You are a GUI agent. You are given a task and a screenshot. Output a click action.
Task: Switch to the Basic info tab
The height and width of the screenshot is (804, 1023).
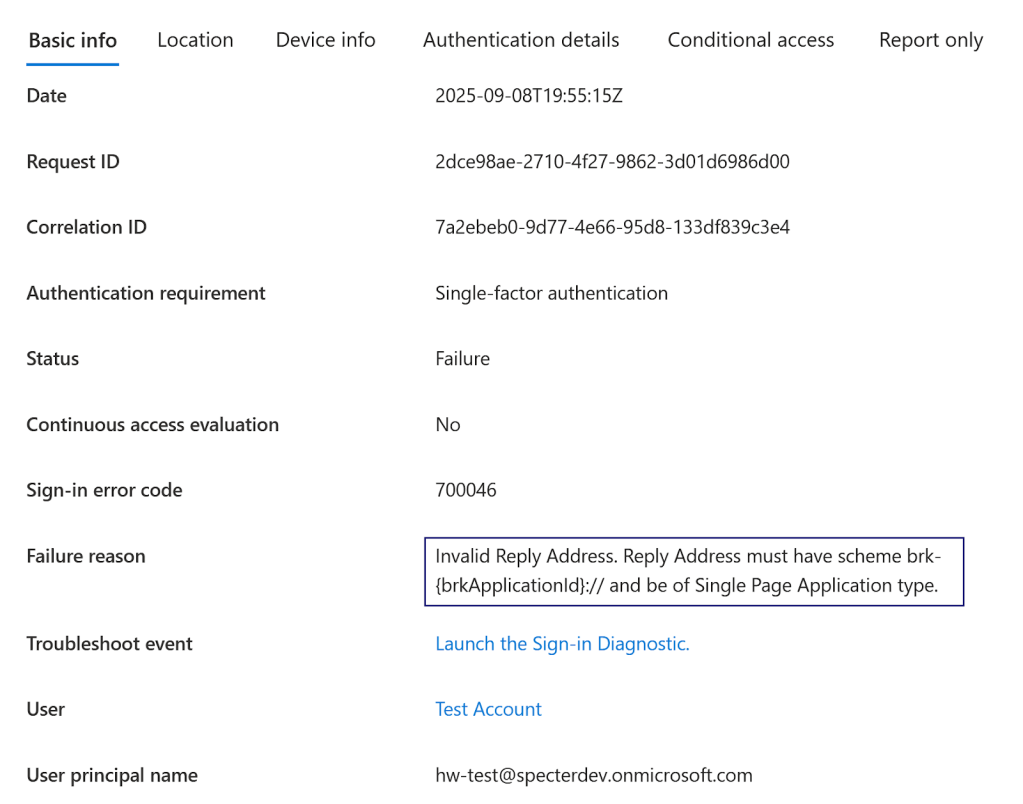pyautogui.click(x=73, y=41)
